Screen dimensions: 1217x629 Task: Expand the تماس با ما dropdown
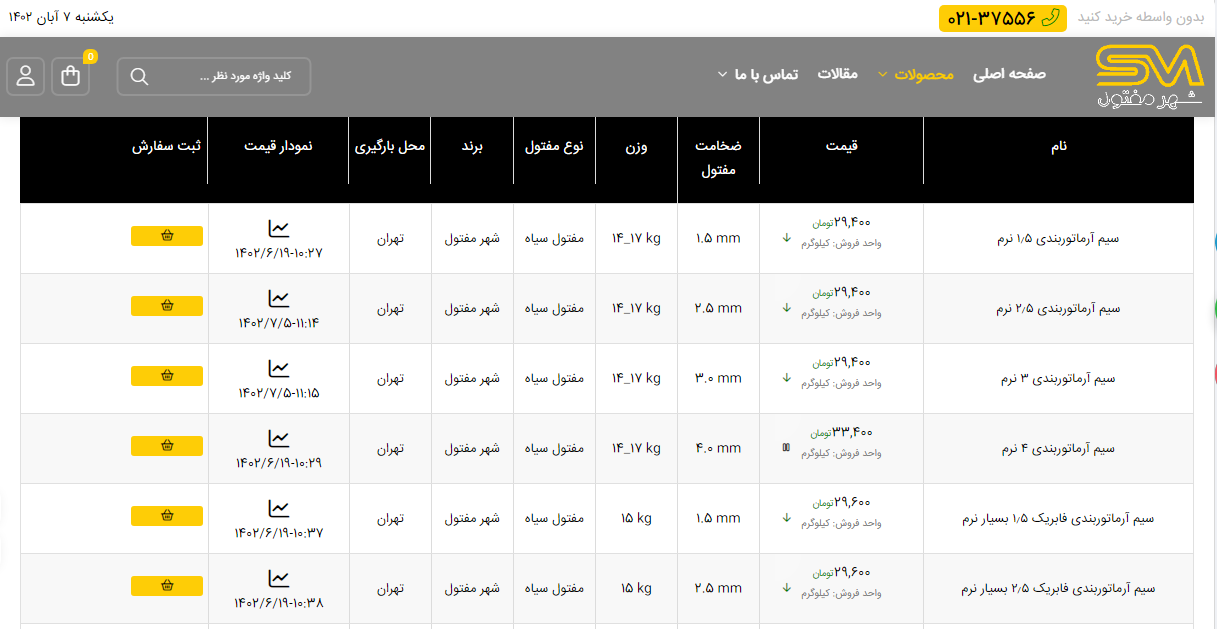point(757,75)
